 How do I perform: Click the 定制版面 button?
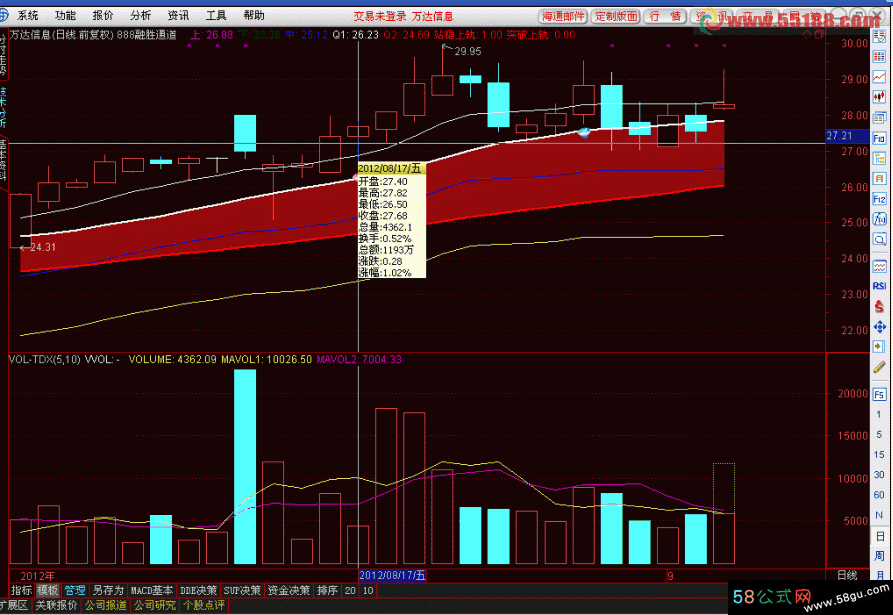616,16
